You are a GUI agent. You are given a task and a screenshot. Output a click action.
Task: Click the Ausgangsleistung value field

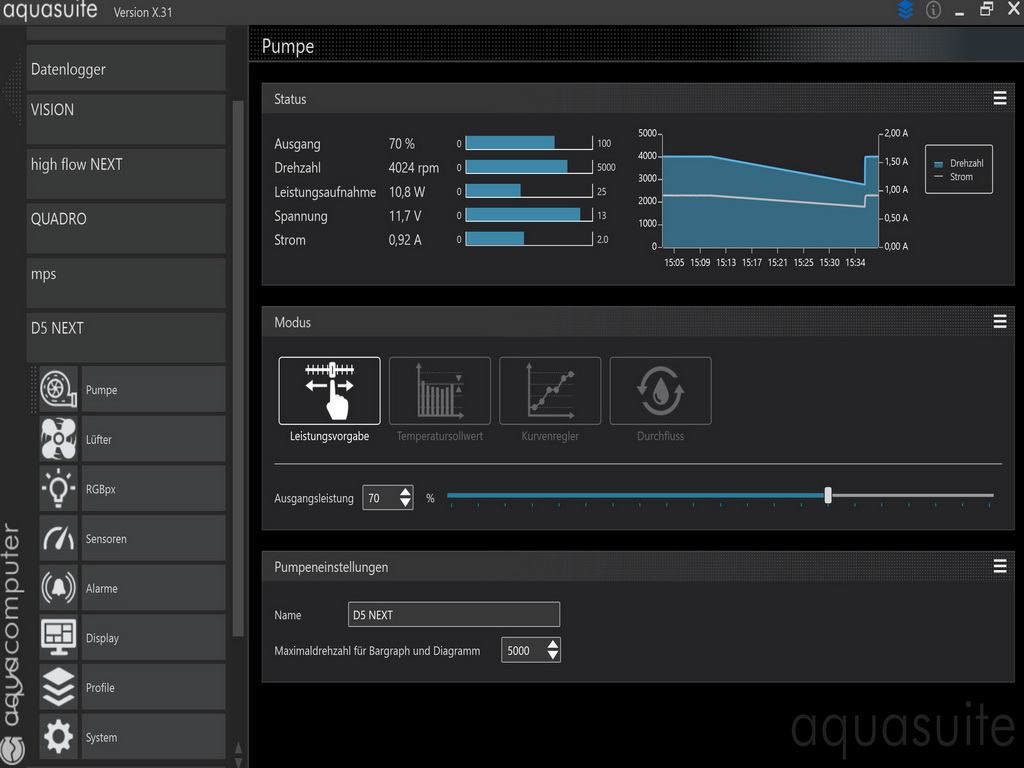coord(380,498)
